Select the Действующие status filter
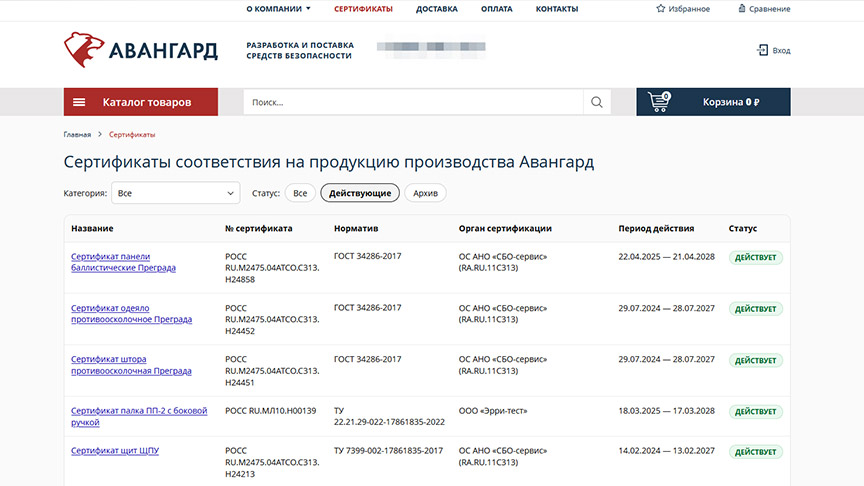Viewport: 864px width, 486px height. [x=360, y=193]
